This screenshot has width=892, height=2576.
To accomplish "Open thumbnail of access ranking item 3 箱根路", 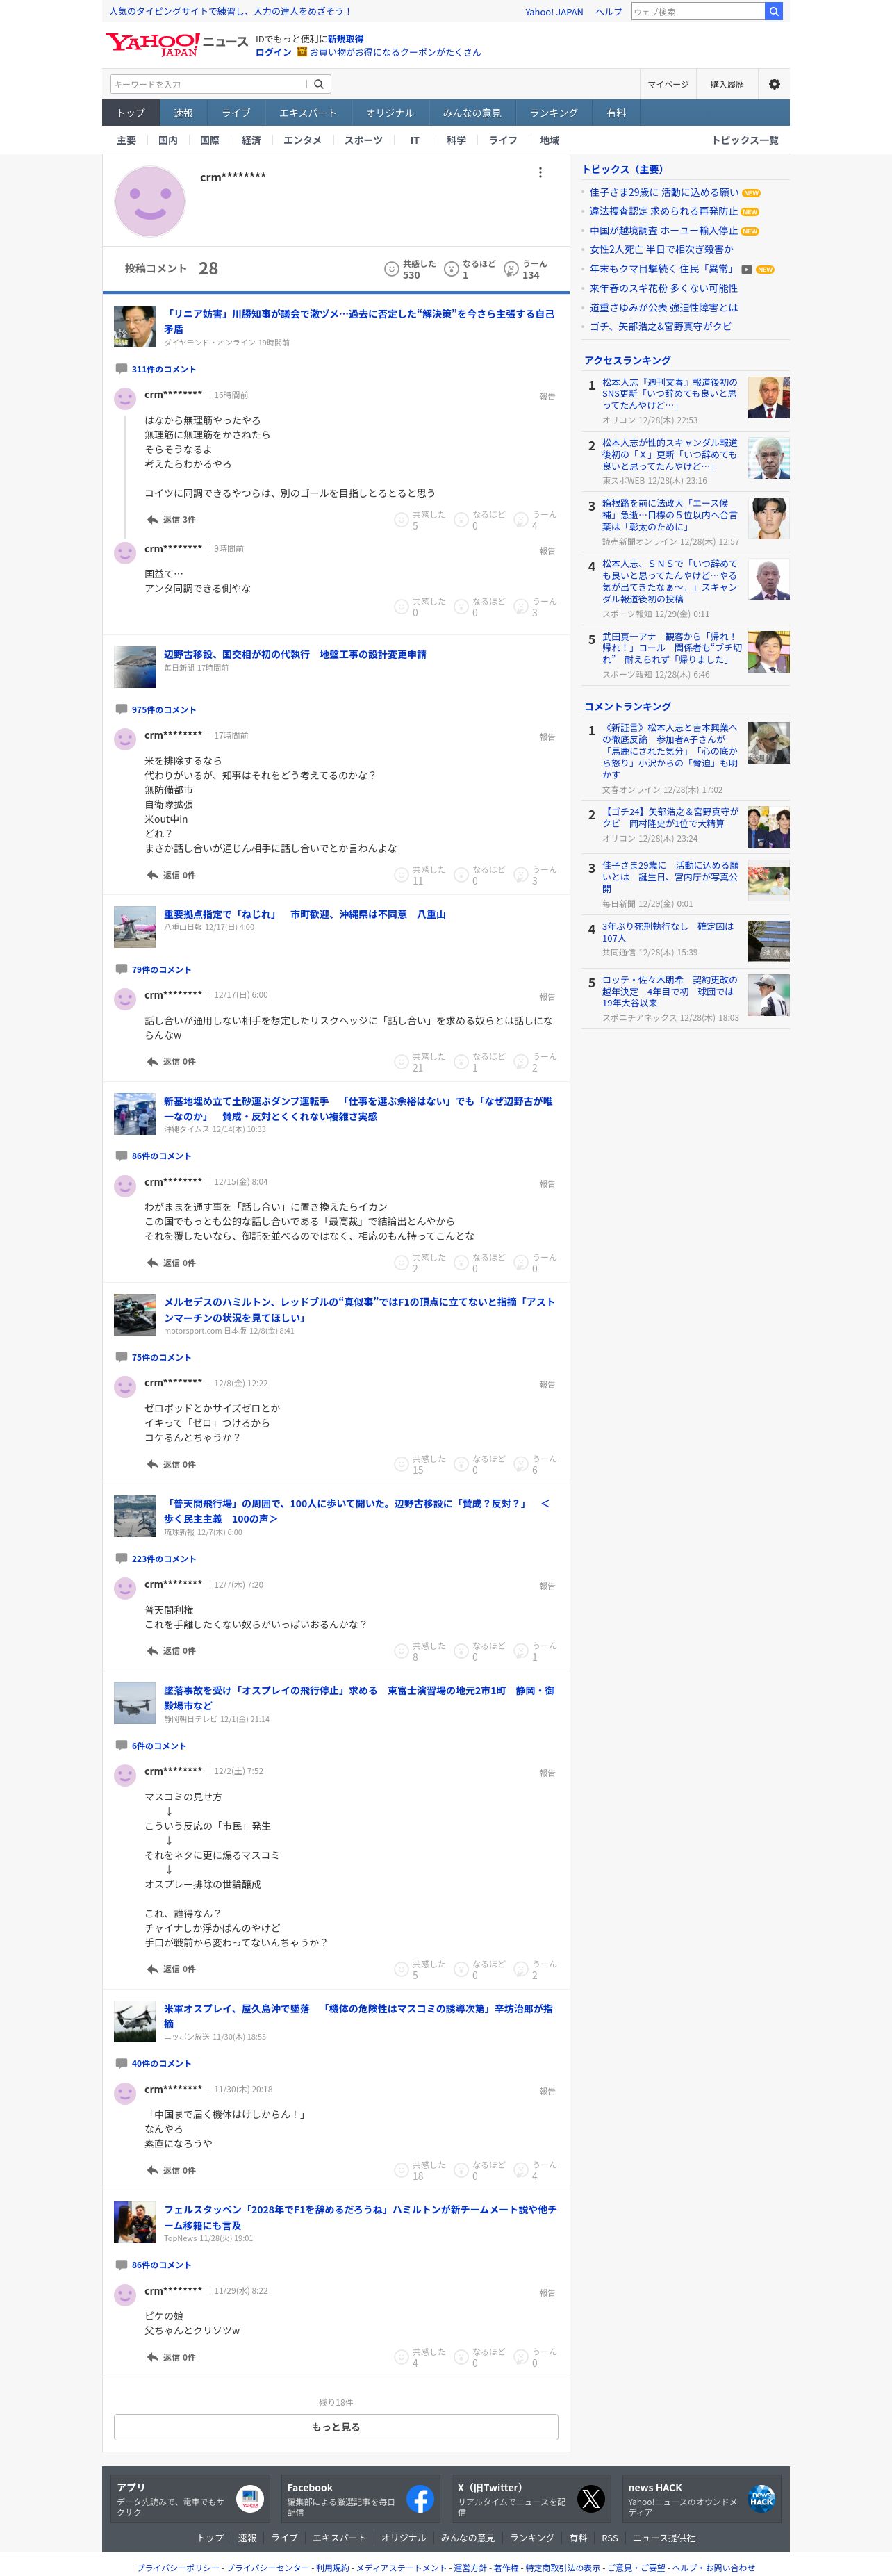I will click(768, 518).
